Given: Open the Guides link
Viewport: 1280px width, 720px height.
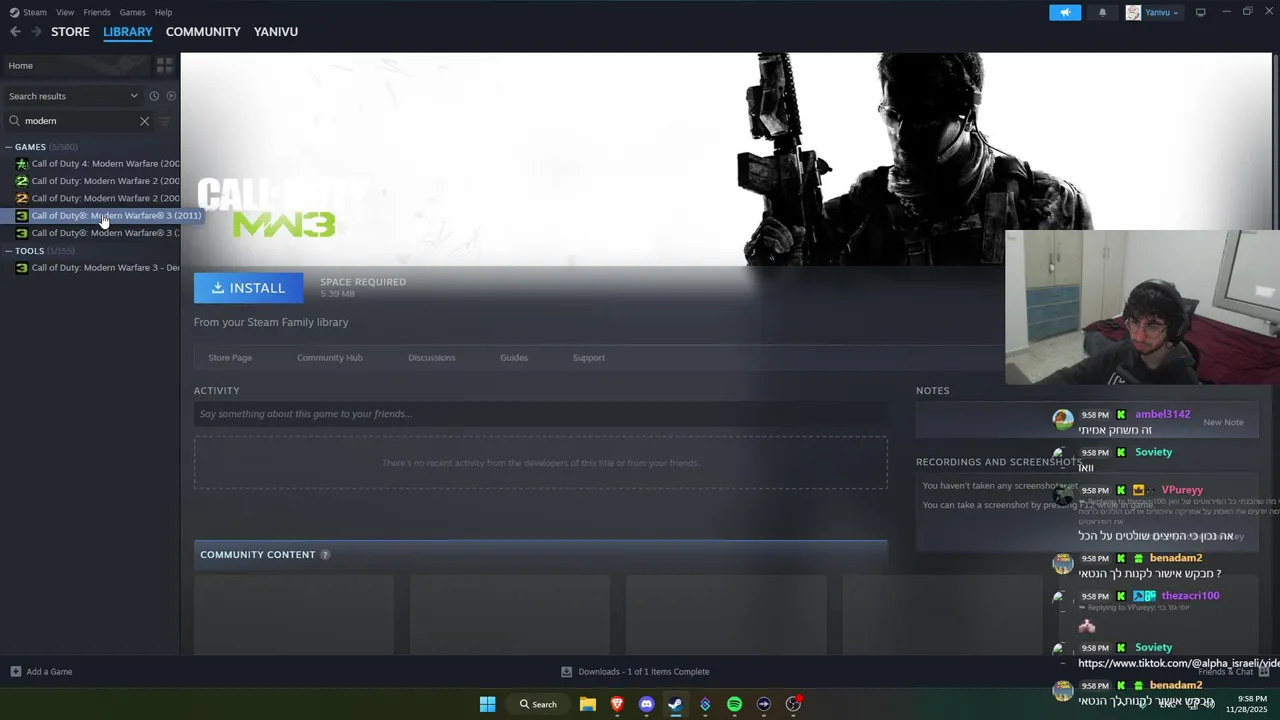Looking at the screenshot, I should click(514, 358).
